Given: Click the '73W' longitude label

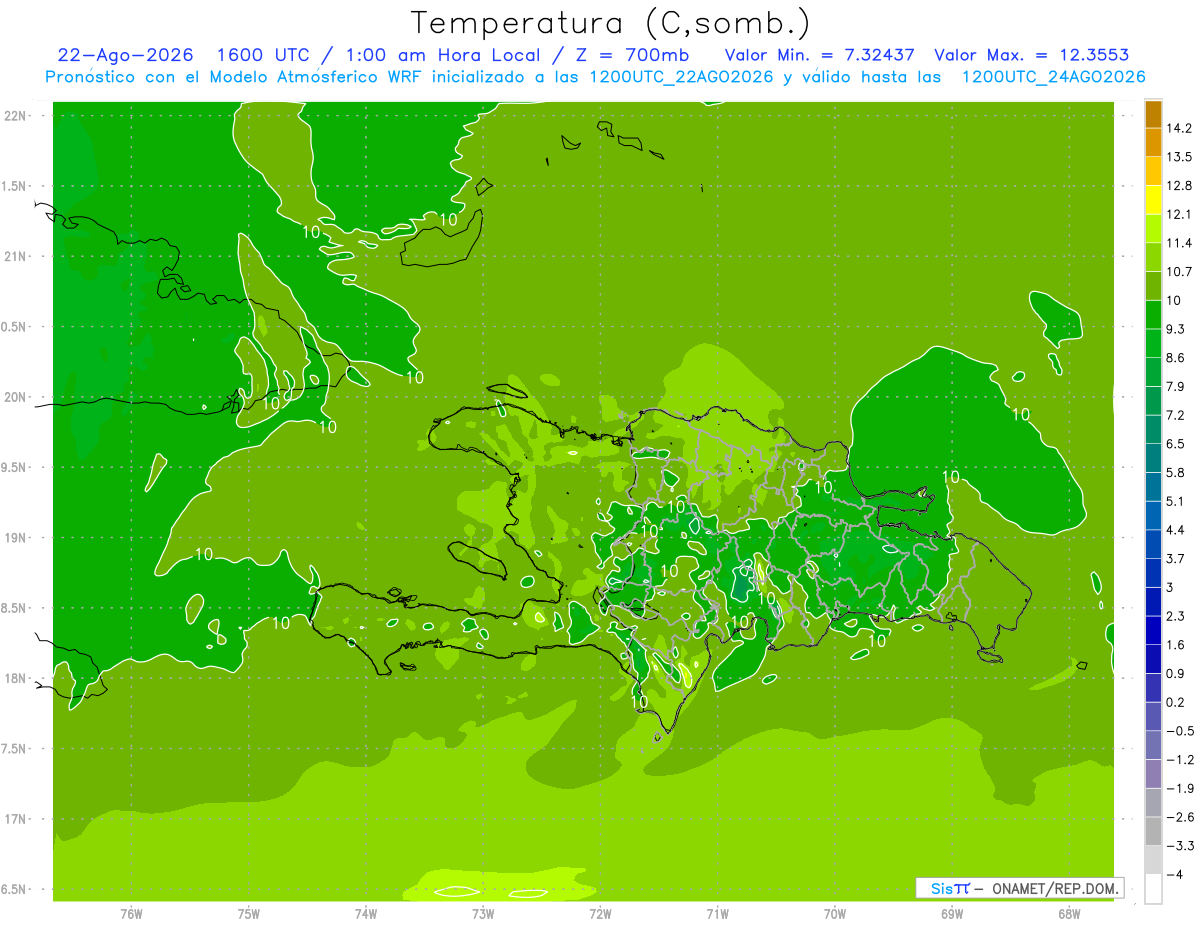Looking at the screenshot, I should tap(483, 913).
